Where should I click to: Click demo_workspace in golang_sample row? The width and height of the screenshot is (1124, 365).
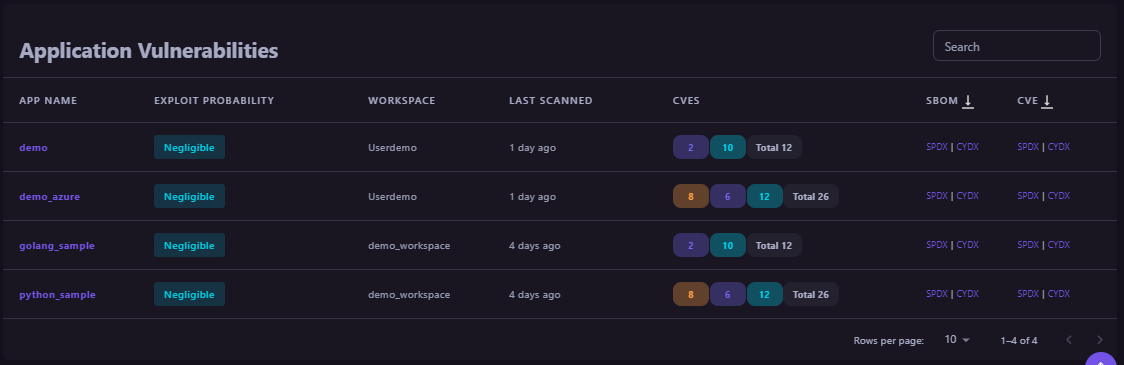[x=409, y=246]
